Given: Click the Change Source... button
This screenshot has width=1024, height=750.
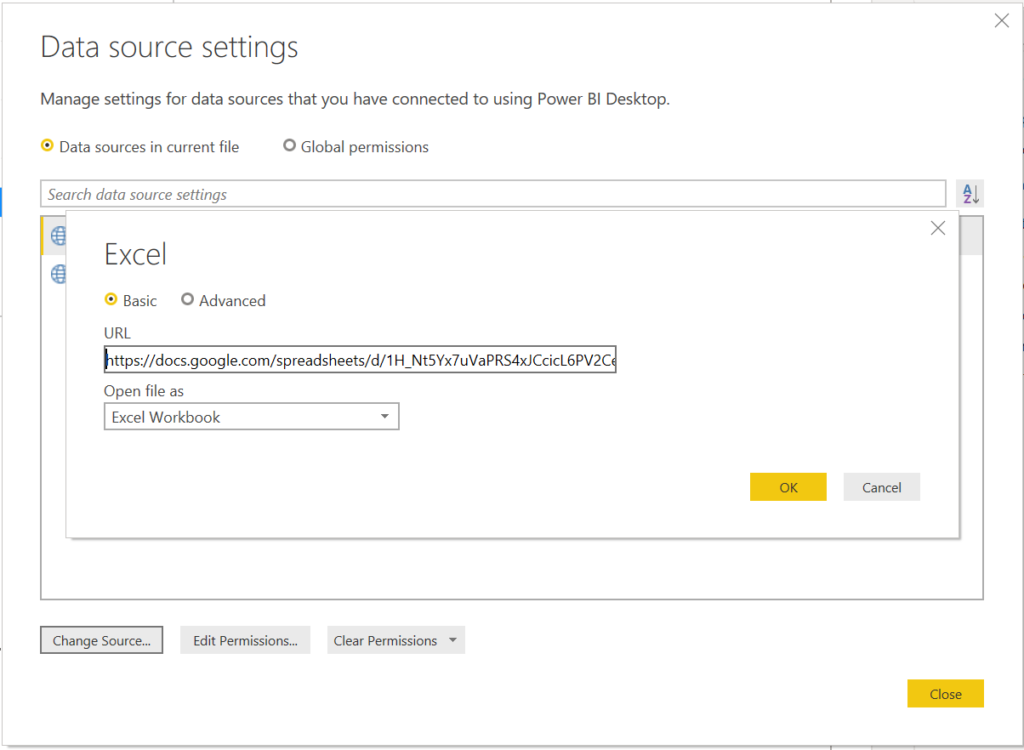Looking at the screenshot, I should (101, 641).
